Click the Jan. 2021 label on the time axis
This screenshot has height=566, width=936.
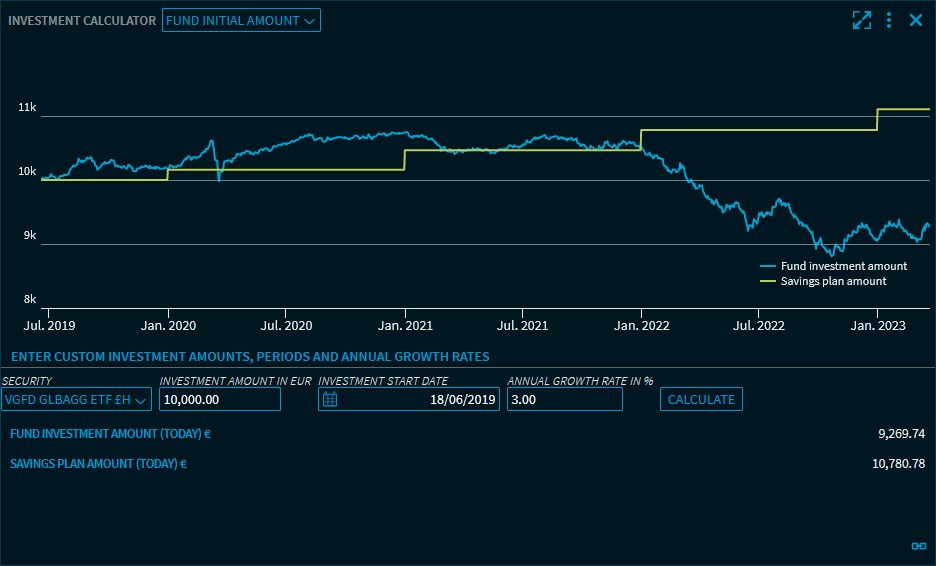(404, 326)
